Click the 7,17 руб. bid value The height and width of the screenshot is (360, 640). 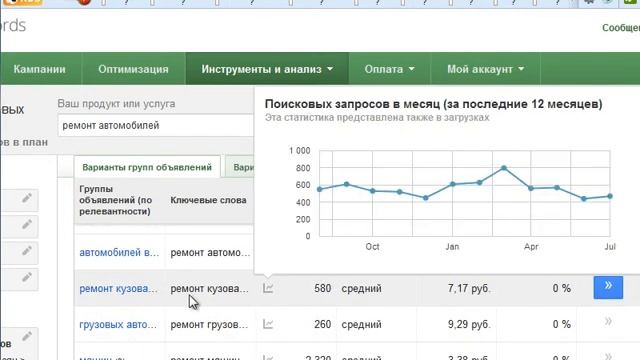tap(469, 289)
